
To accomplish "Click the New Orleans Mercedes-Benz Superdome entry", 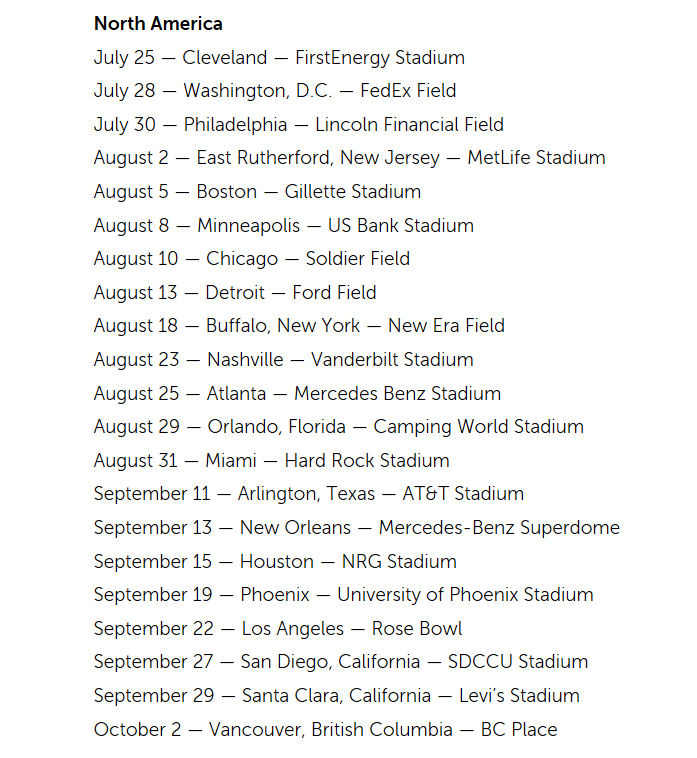I will [357, 528].
